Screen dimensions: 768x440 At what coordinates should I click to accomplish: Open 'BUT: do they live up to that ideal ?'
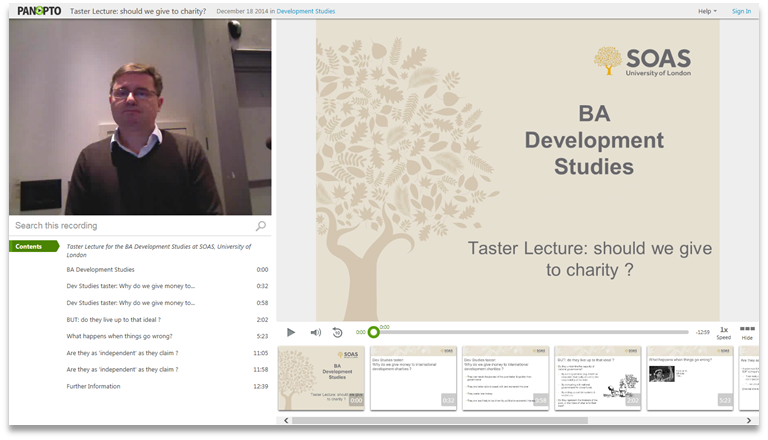(167, 319)
